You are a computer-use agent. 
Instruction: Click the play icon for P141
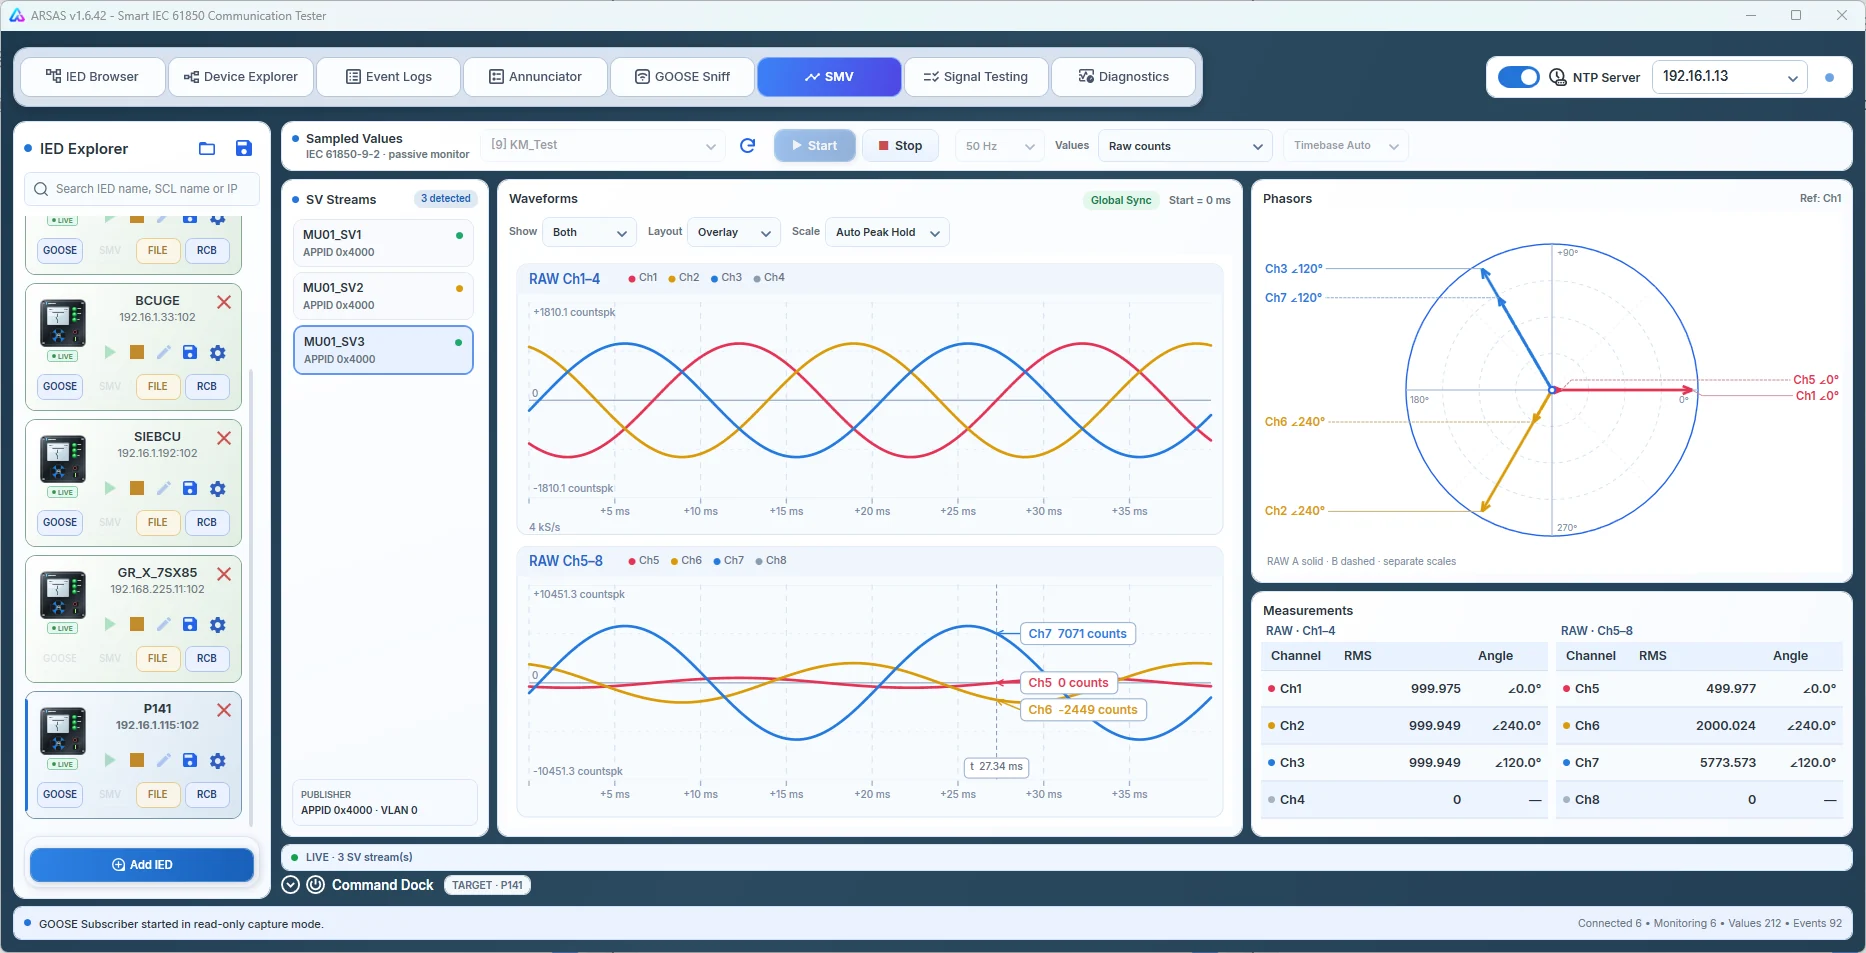pyautogui.click(x=110, y=760)
